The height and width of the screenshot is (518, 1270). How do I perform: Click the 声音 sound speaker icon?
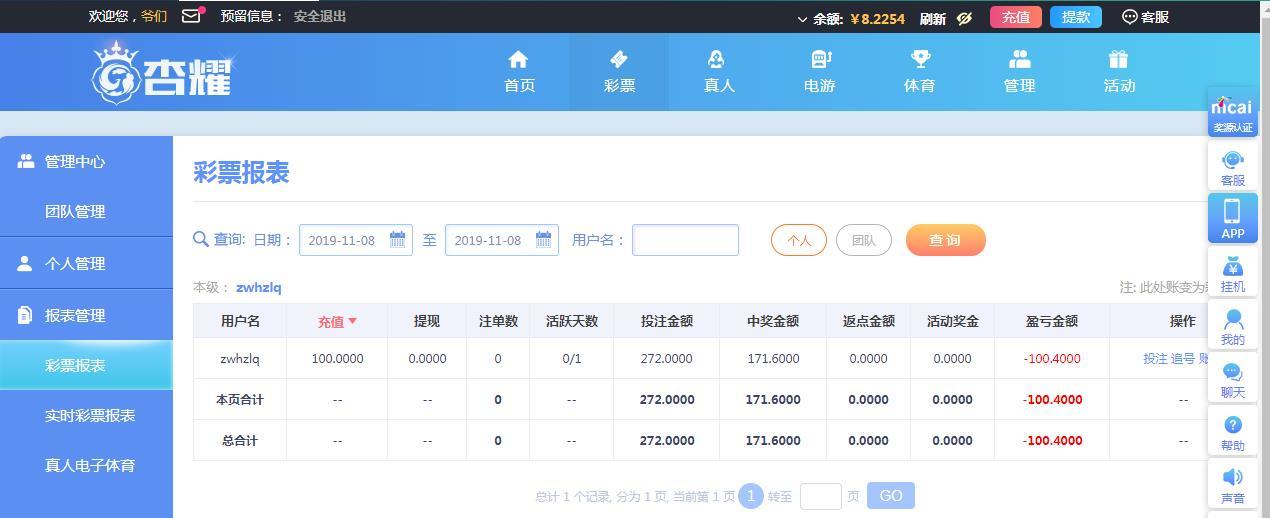click(x=1233, y=477)
